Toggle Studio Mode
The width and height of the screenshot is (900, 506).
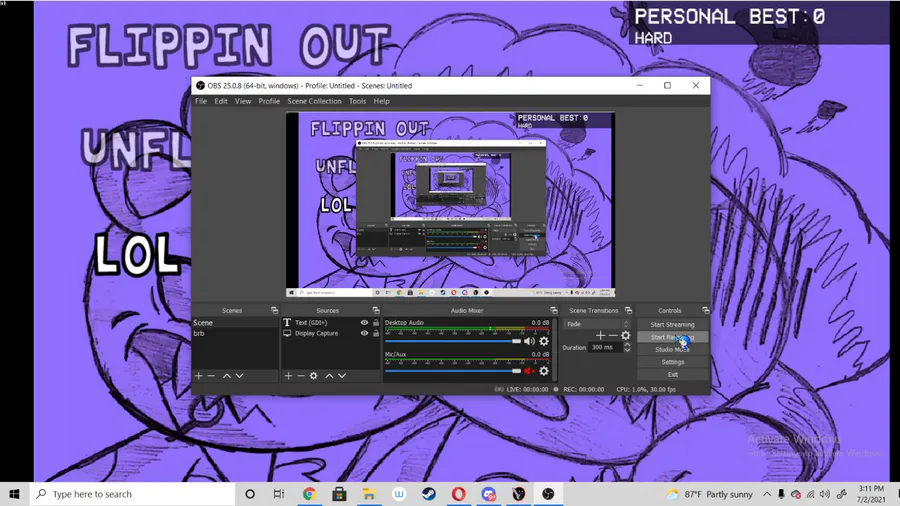click(x=673, y=349)
